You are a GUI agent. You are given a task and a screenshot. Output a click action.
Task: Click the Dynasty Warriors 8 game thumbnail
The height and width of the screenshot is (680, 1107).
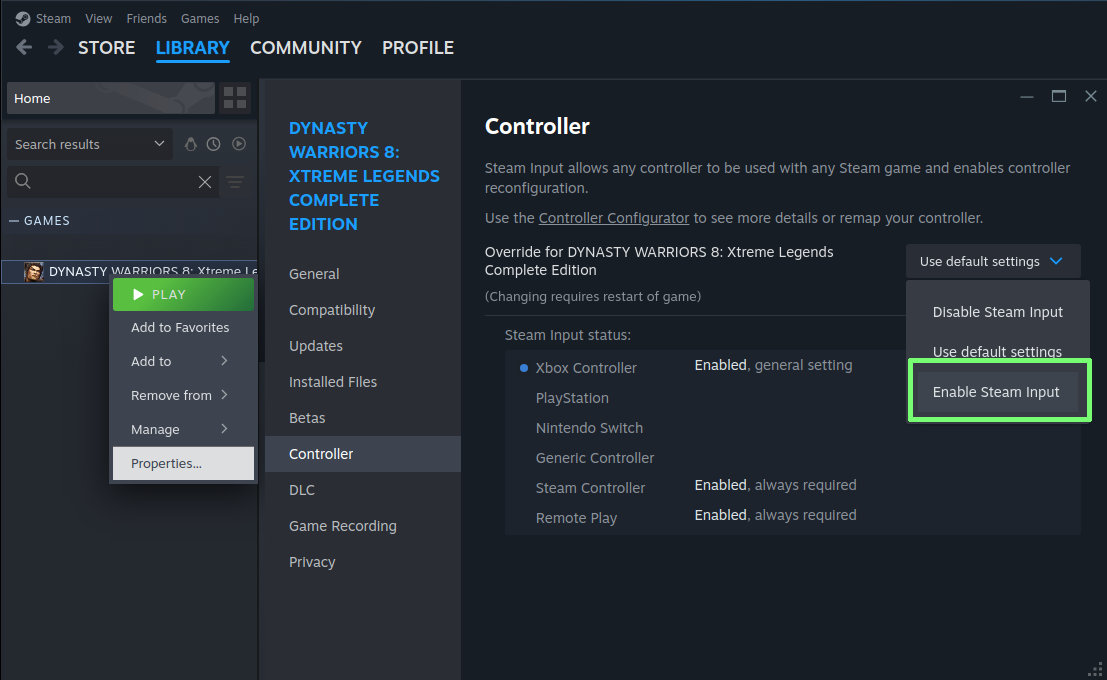pyautogui.click(x=33, y=272)
